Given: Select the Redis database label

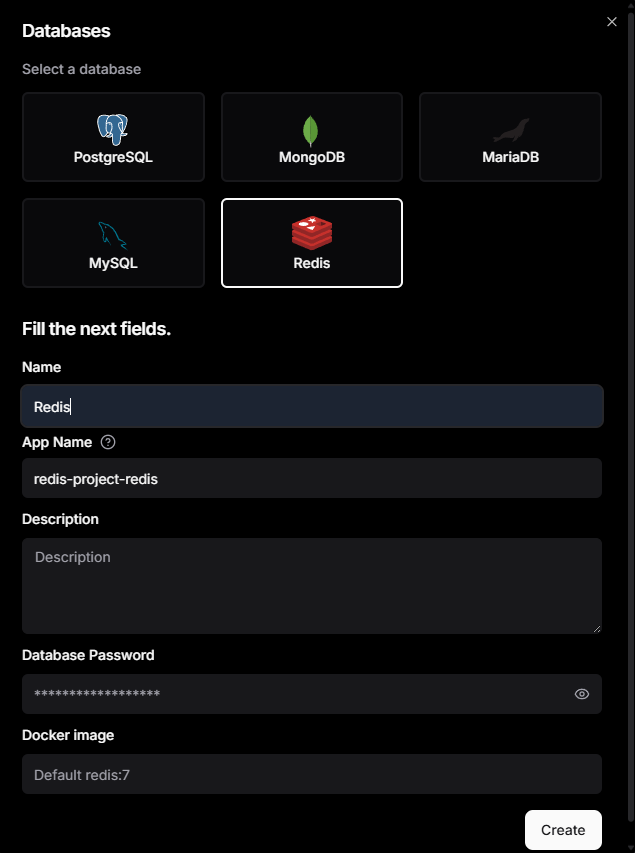Looking at the screenshot, I should 312,264.
